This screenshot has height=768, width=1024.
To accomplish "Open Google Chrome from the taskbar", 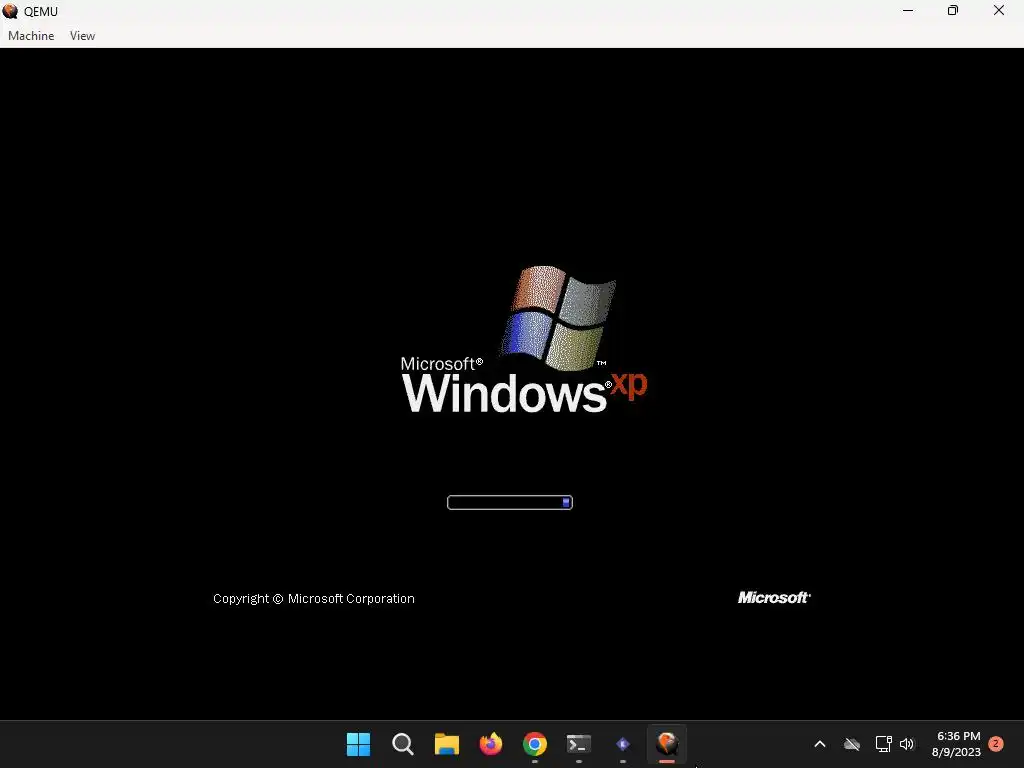I will pyautogui.click(x=534, y=744).
